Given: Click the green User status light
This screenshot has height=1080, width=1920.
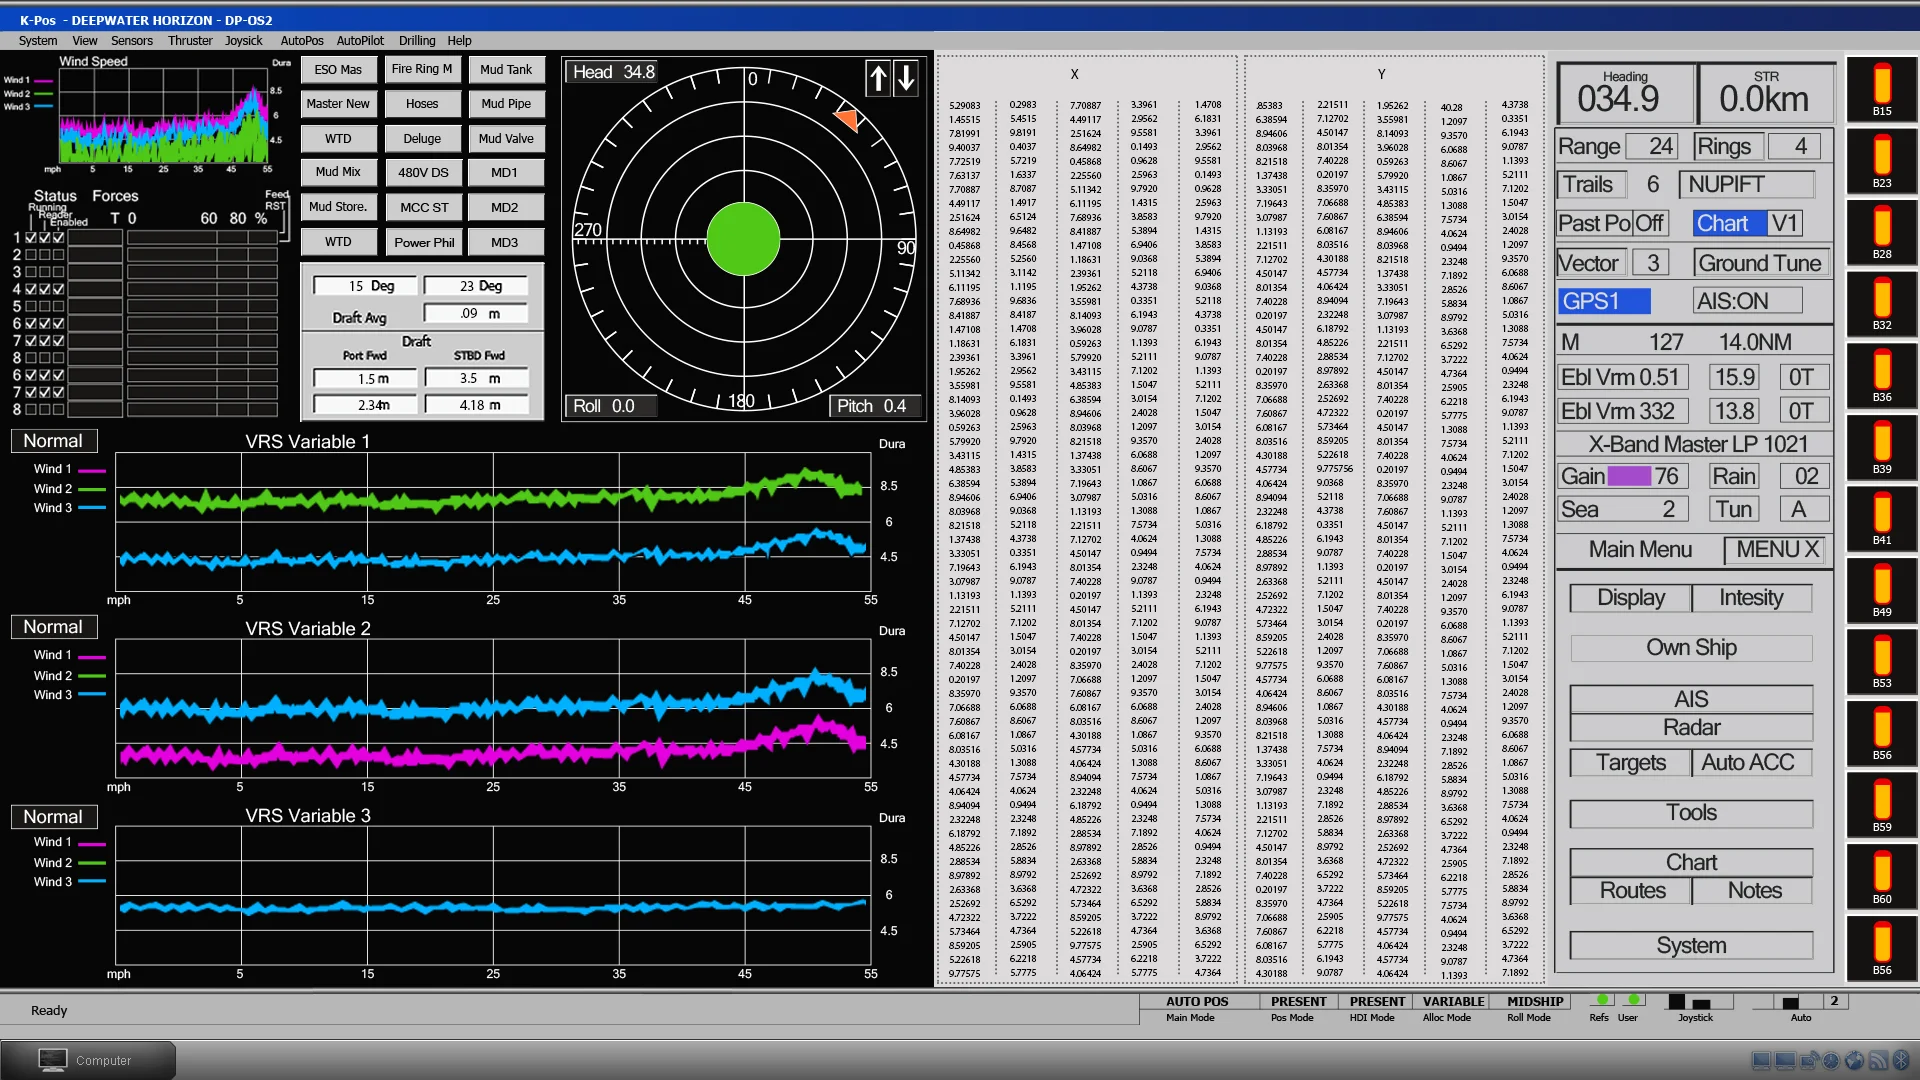Looking at the screenshot, I should coord(1634,1000).
